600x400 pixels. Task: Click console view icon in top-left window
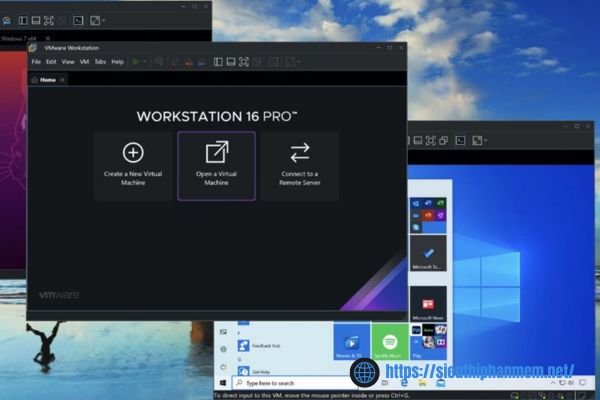(78, 20)
